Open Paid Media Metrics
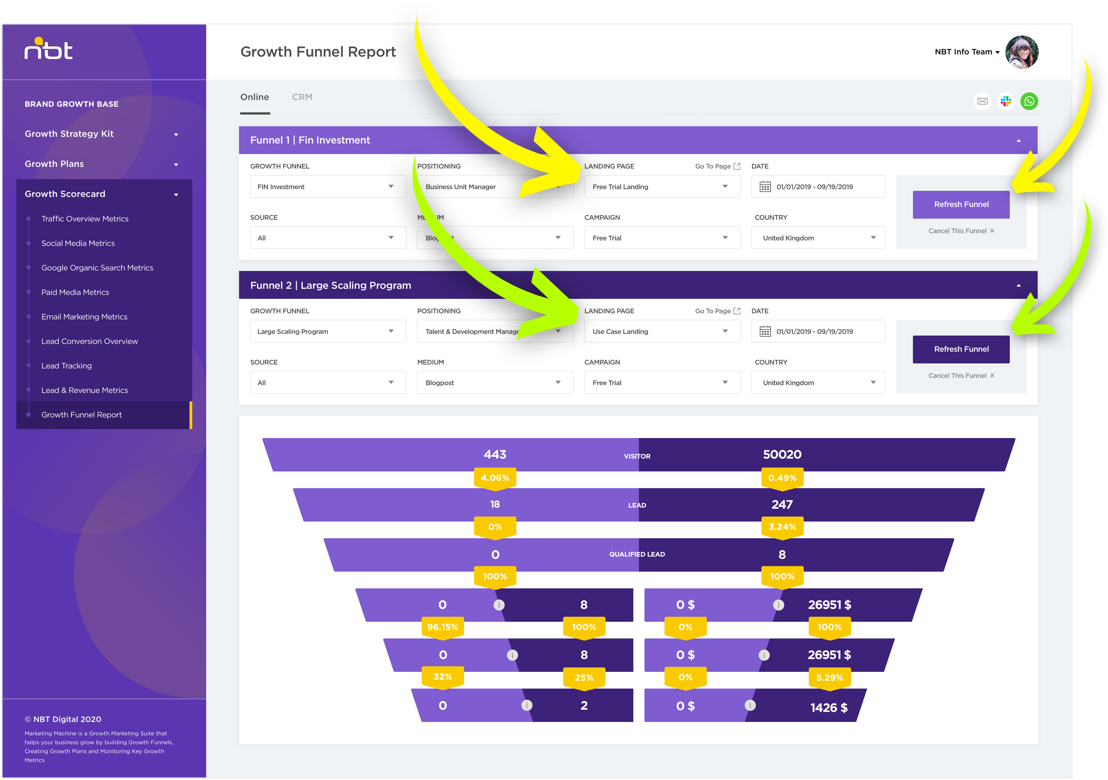The image size is (1108, 780). pos(75,292)
